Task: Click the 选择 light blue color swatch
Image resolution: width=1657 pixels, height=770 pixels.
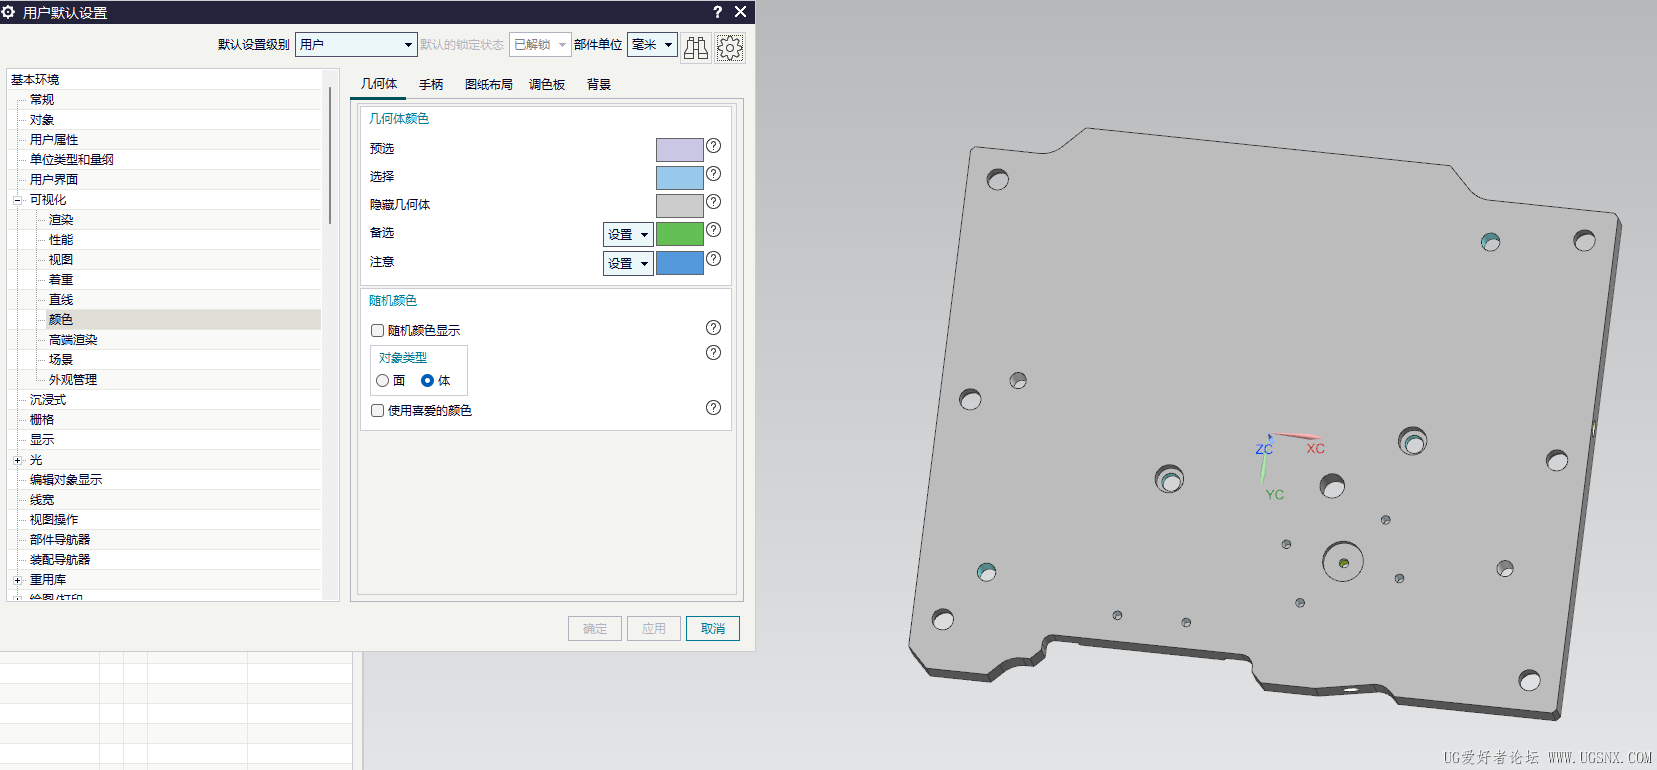Action: tap(680, 178)
